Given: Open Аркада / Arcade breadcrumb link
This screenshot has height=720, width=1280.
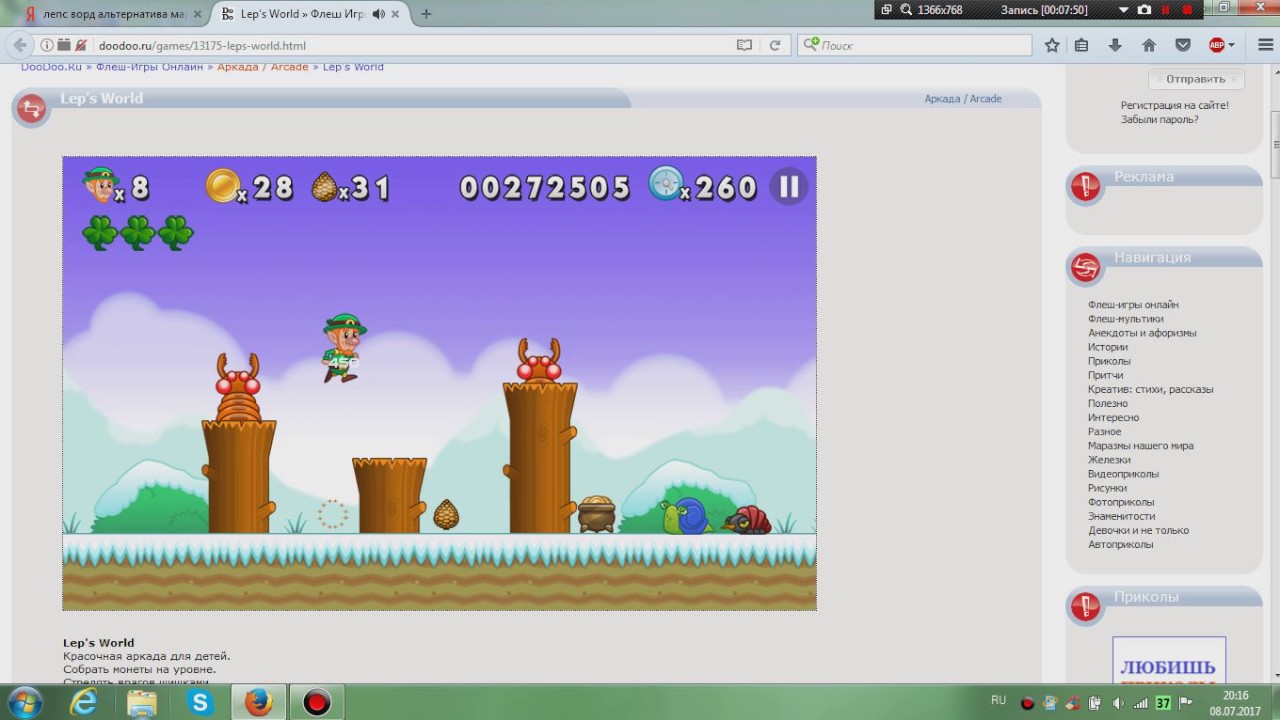Looking at the screenshot, I should tap(263, 67).
